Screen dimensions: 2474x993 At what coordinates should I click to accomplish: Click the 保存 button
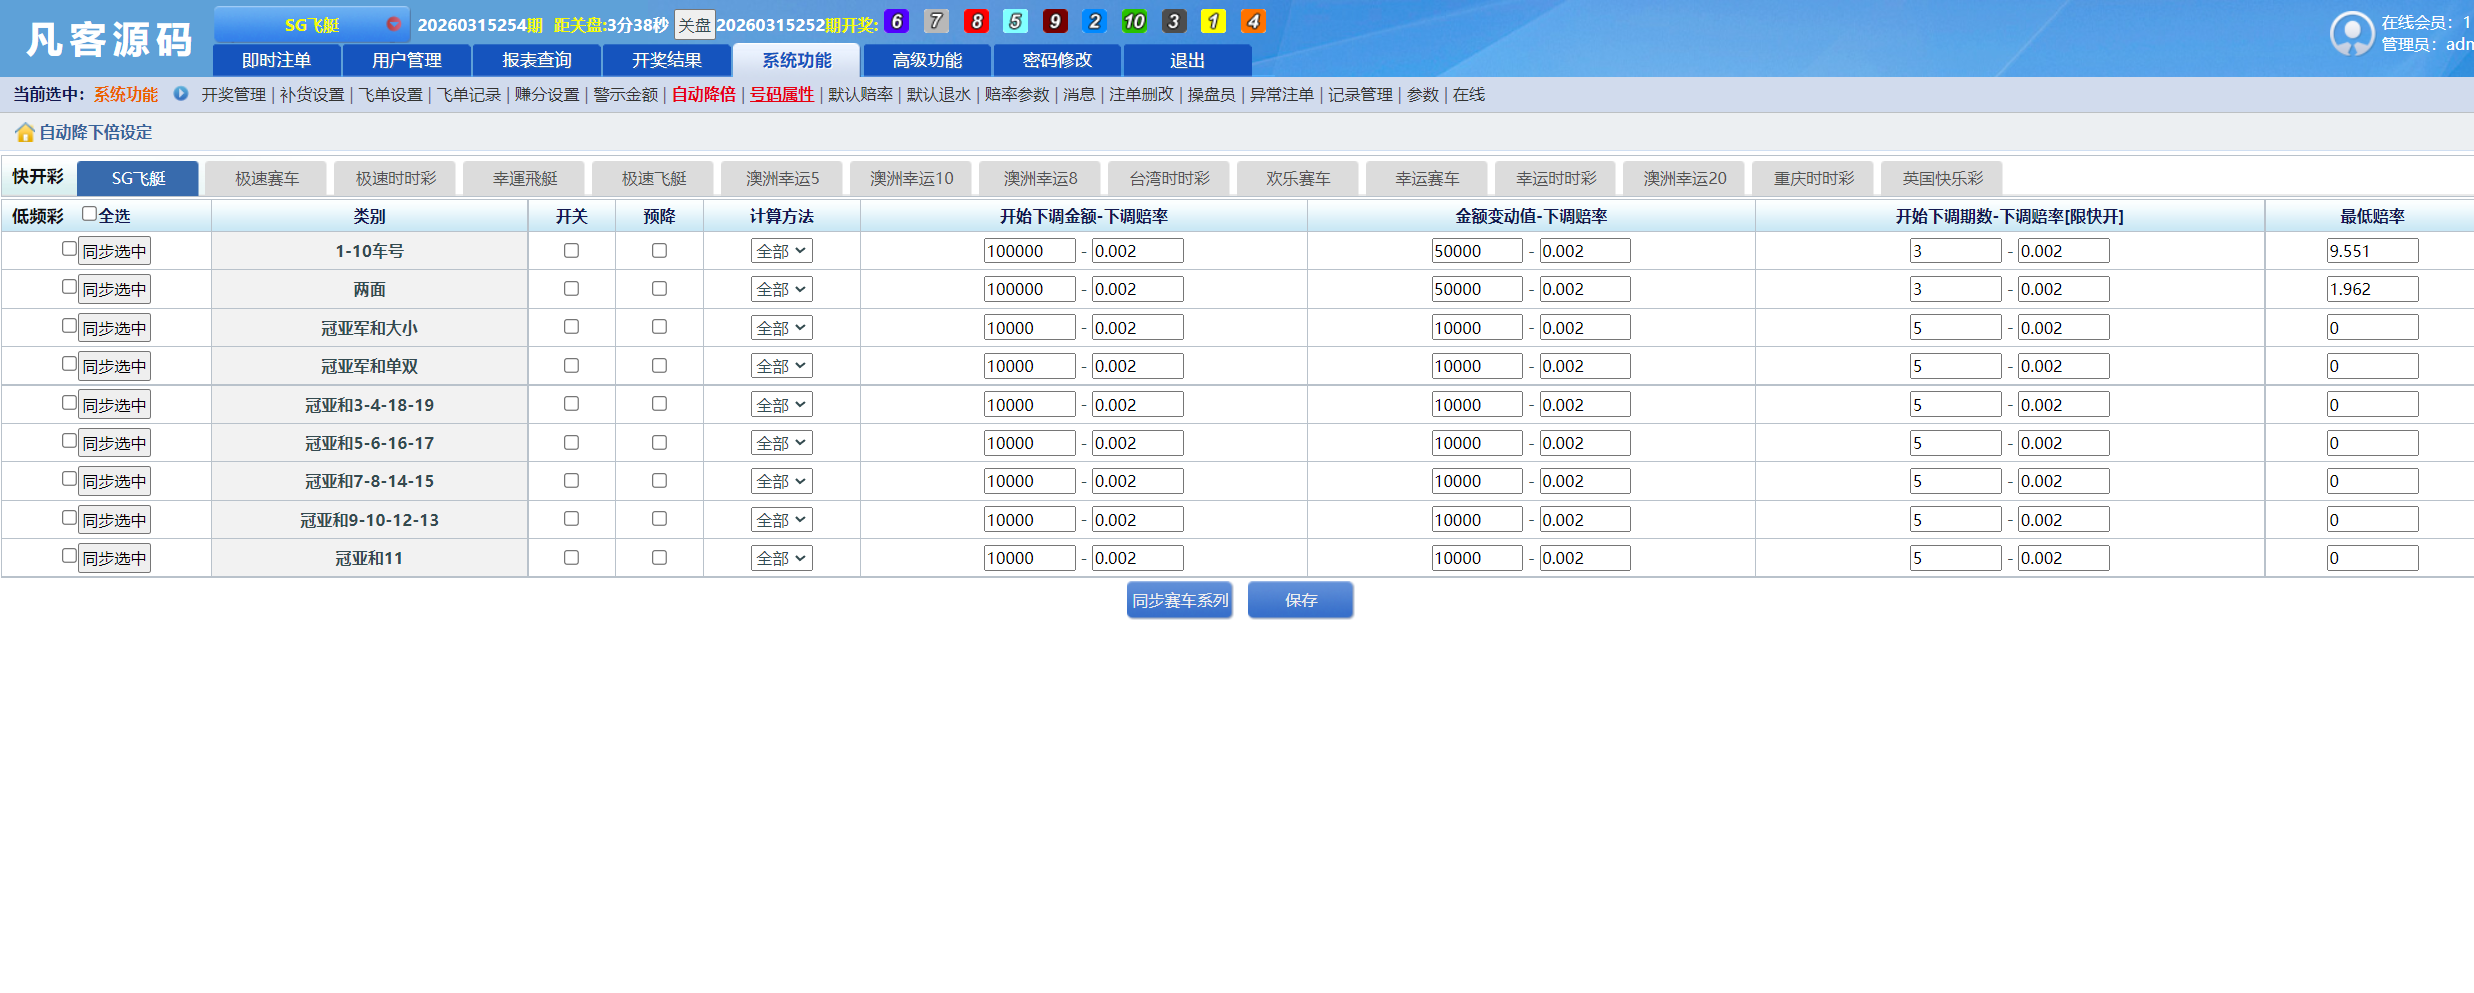pos(1300,600)
